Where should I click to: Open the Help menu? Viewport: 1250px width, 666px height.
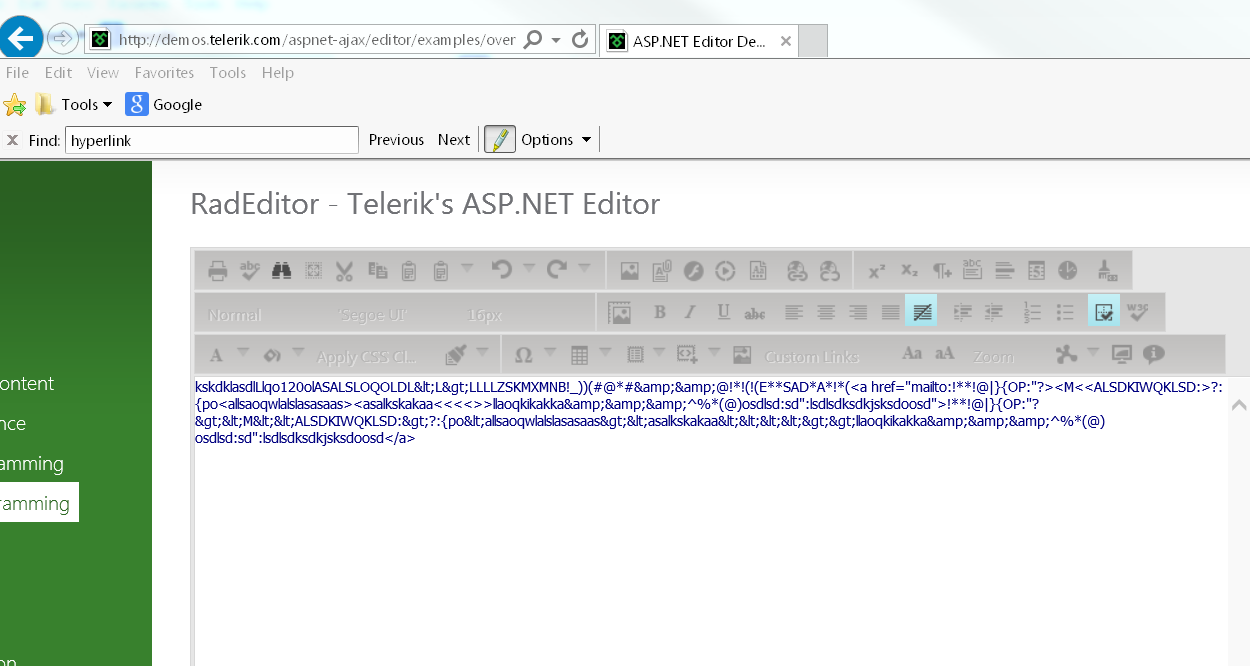point(278,73)
